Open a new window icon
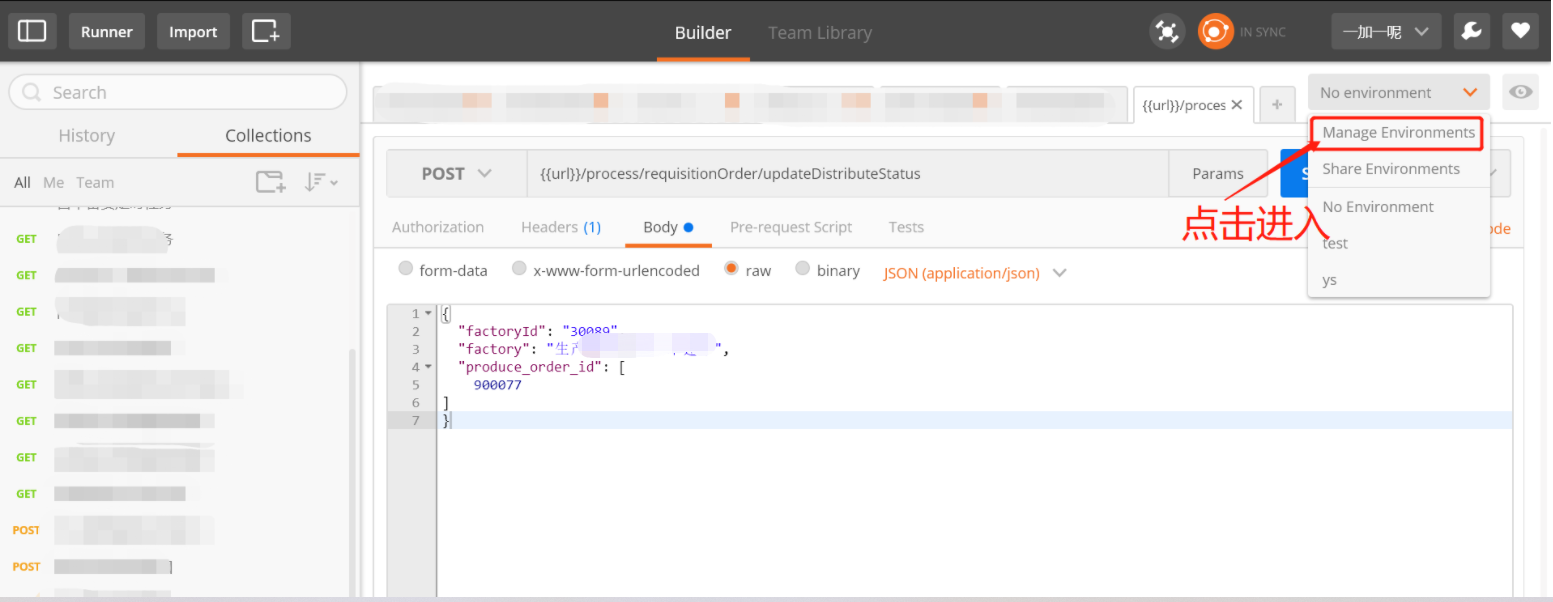The width and height of the screenshot is (1553, 602). pyautogui.click(x=266, y=32)
